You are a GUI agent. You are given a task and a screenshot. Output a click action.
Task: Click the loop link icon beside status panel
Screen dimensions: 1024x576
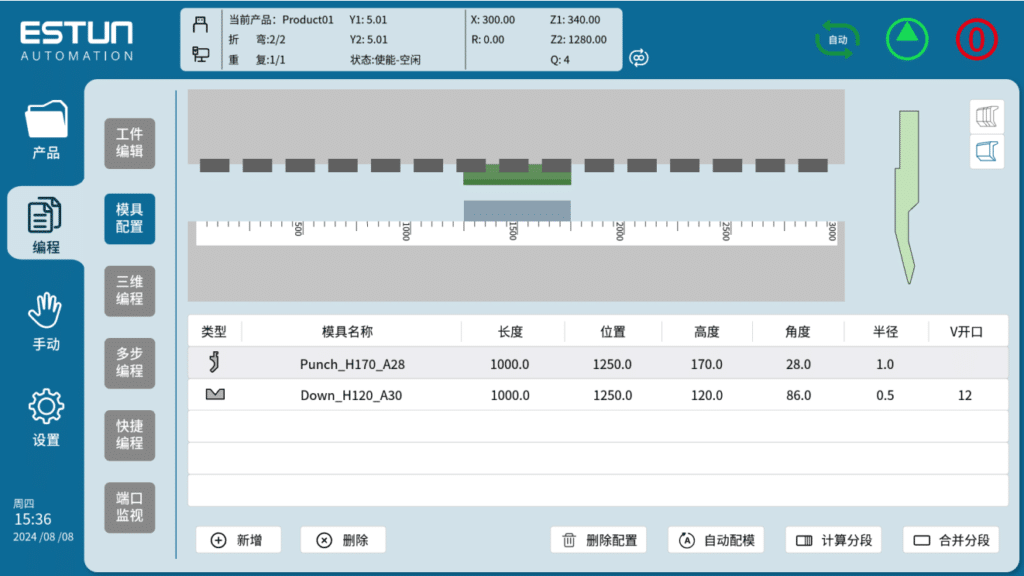(639, 57)
